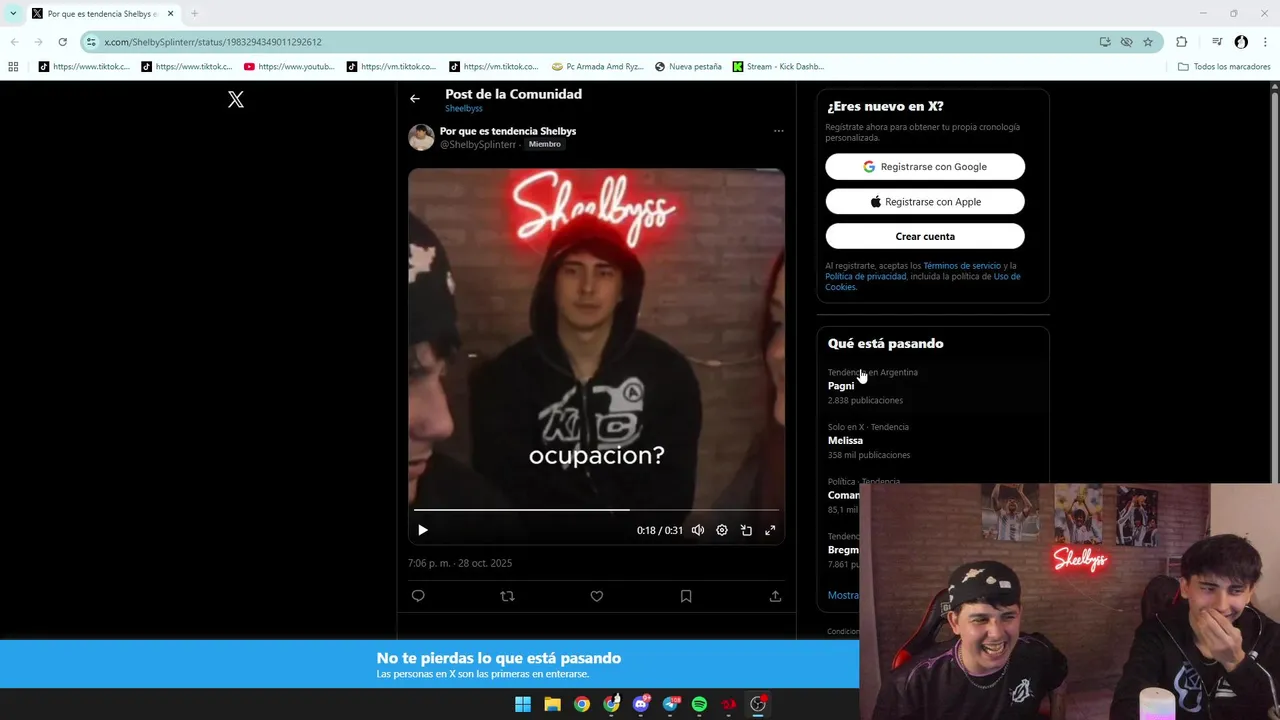Open Discord from the taskbar
Image resolution: width=1280 pixels, height=720 pixels.
641,704
